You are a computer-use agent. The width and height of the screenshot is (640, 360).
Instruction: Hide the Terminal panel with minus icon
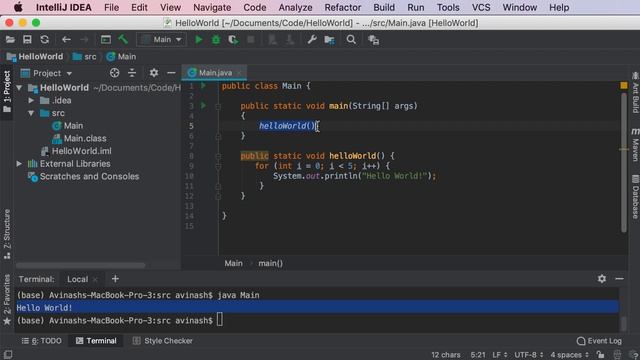point(619,279)
